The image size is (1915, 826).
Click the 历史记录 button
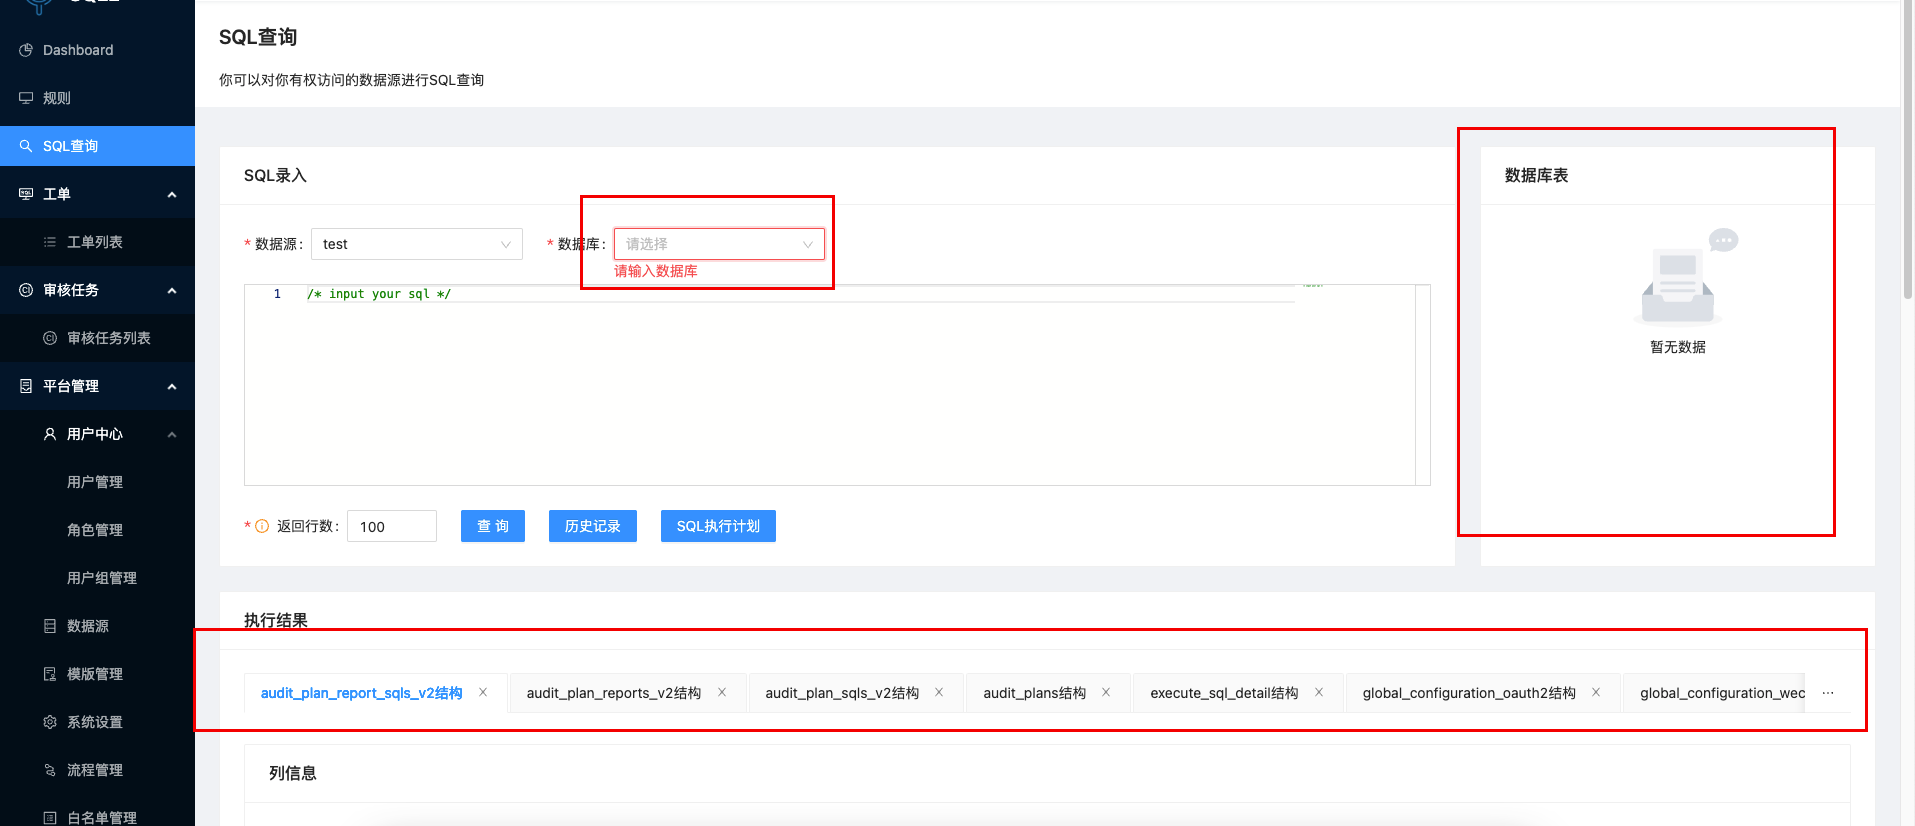click(593, 526)
